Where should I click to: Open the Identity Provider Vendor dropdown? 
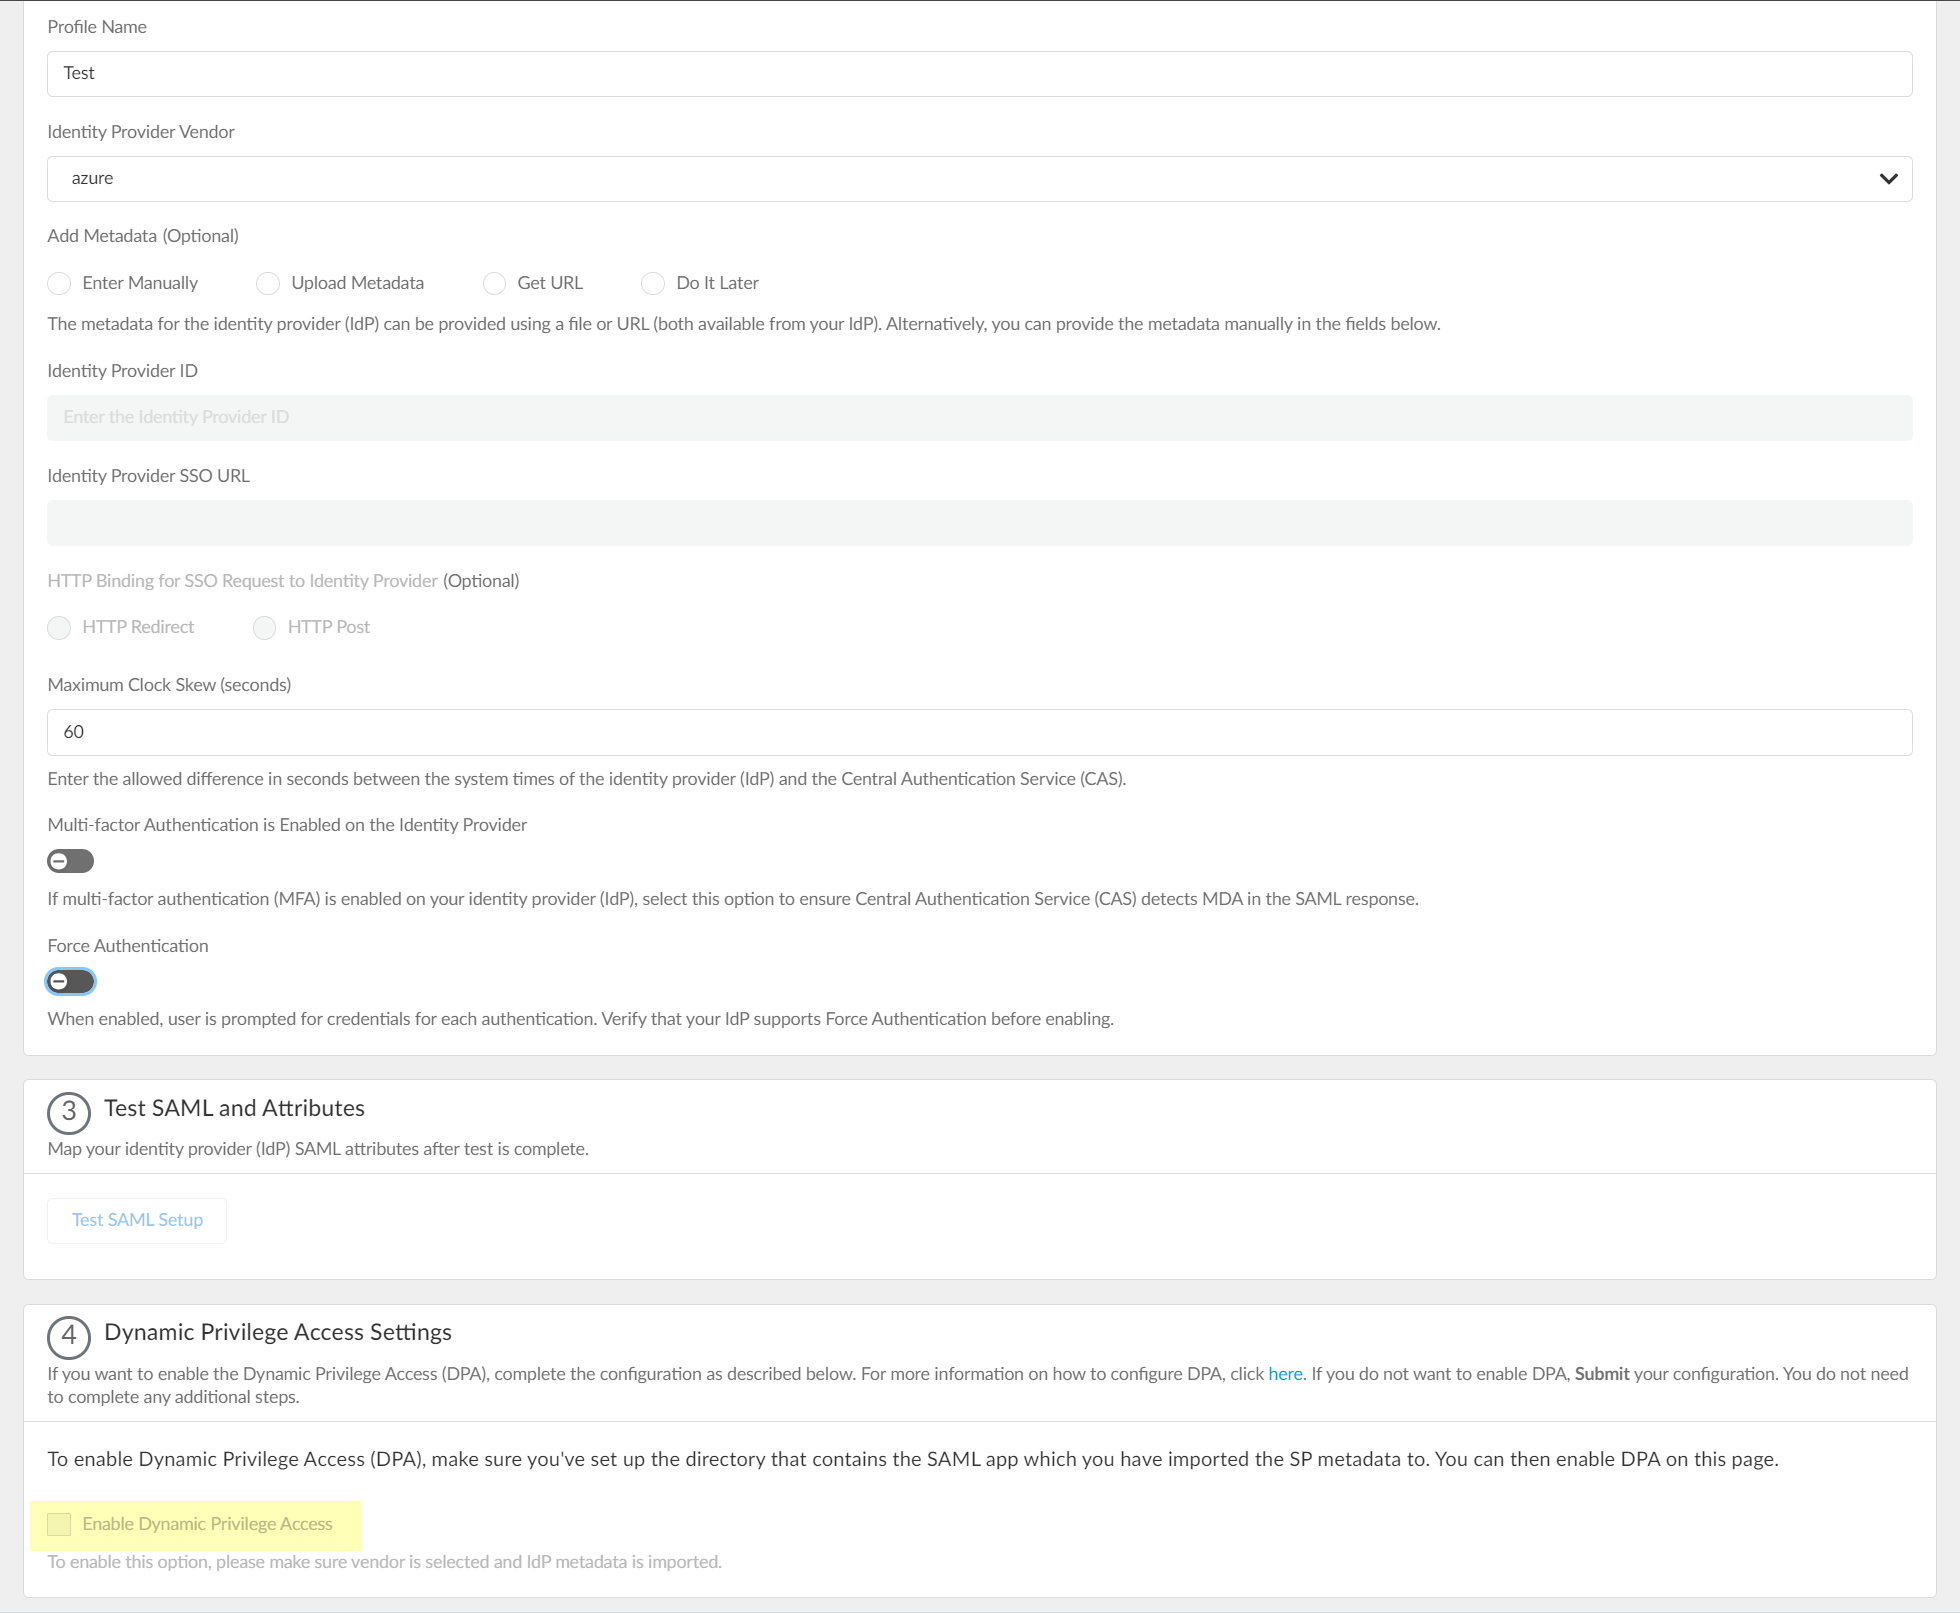[x=978, y=179]
